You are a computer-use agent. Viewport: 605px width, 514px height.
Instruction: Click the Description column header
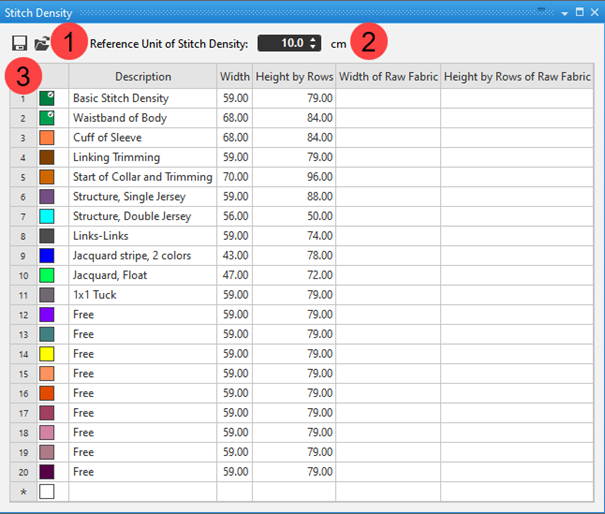143,77
